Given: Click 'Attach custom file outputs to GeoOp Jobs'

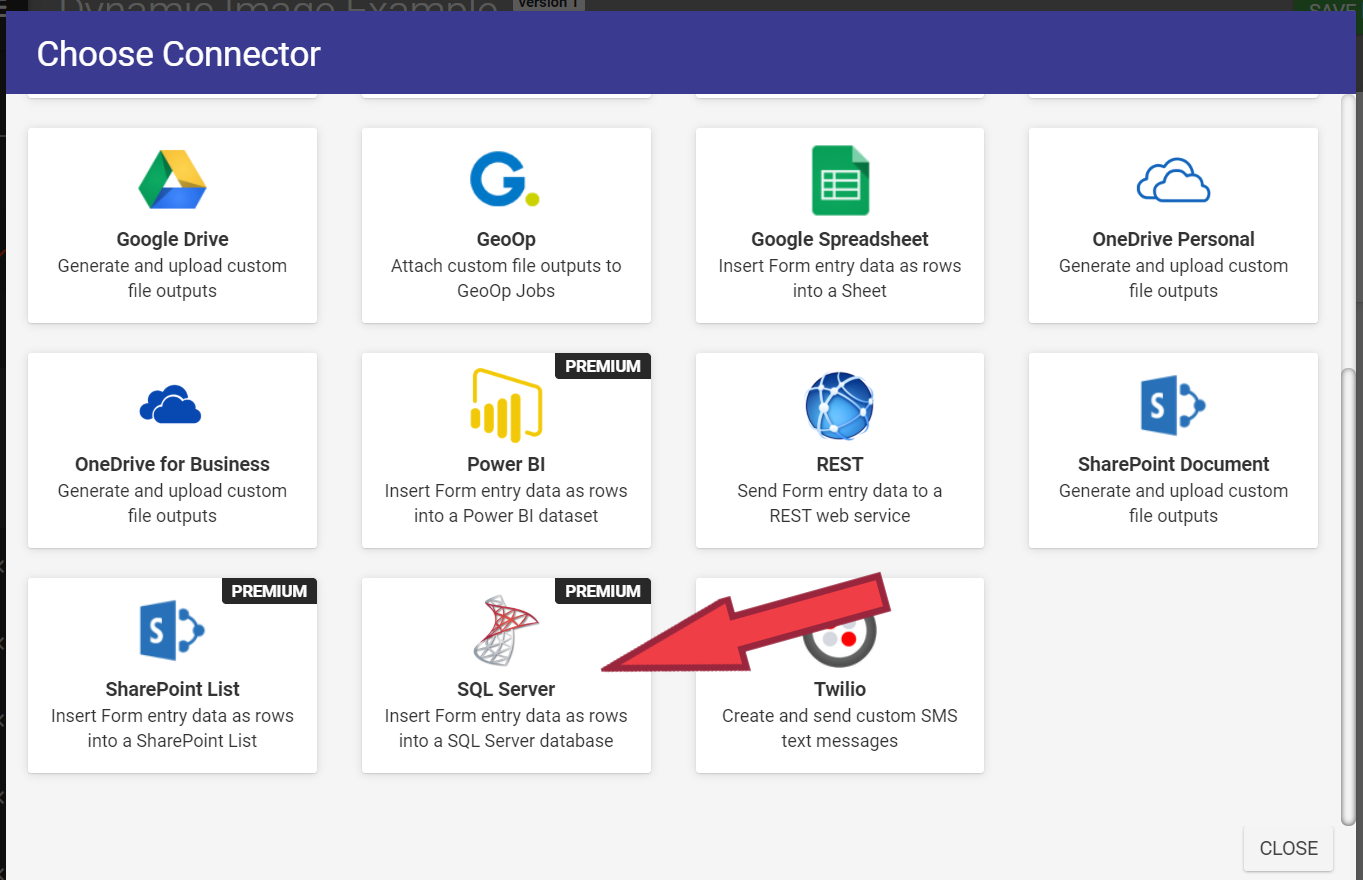Looking at the screenshot, I should pos(506,278).
